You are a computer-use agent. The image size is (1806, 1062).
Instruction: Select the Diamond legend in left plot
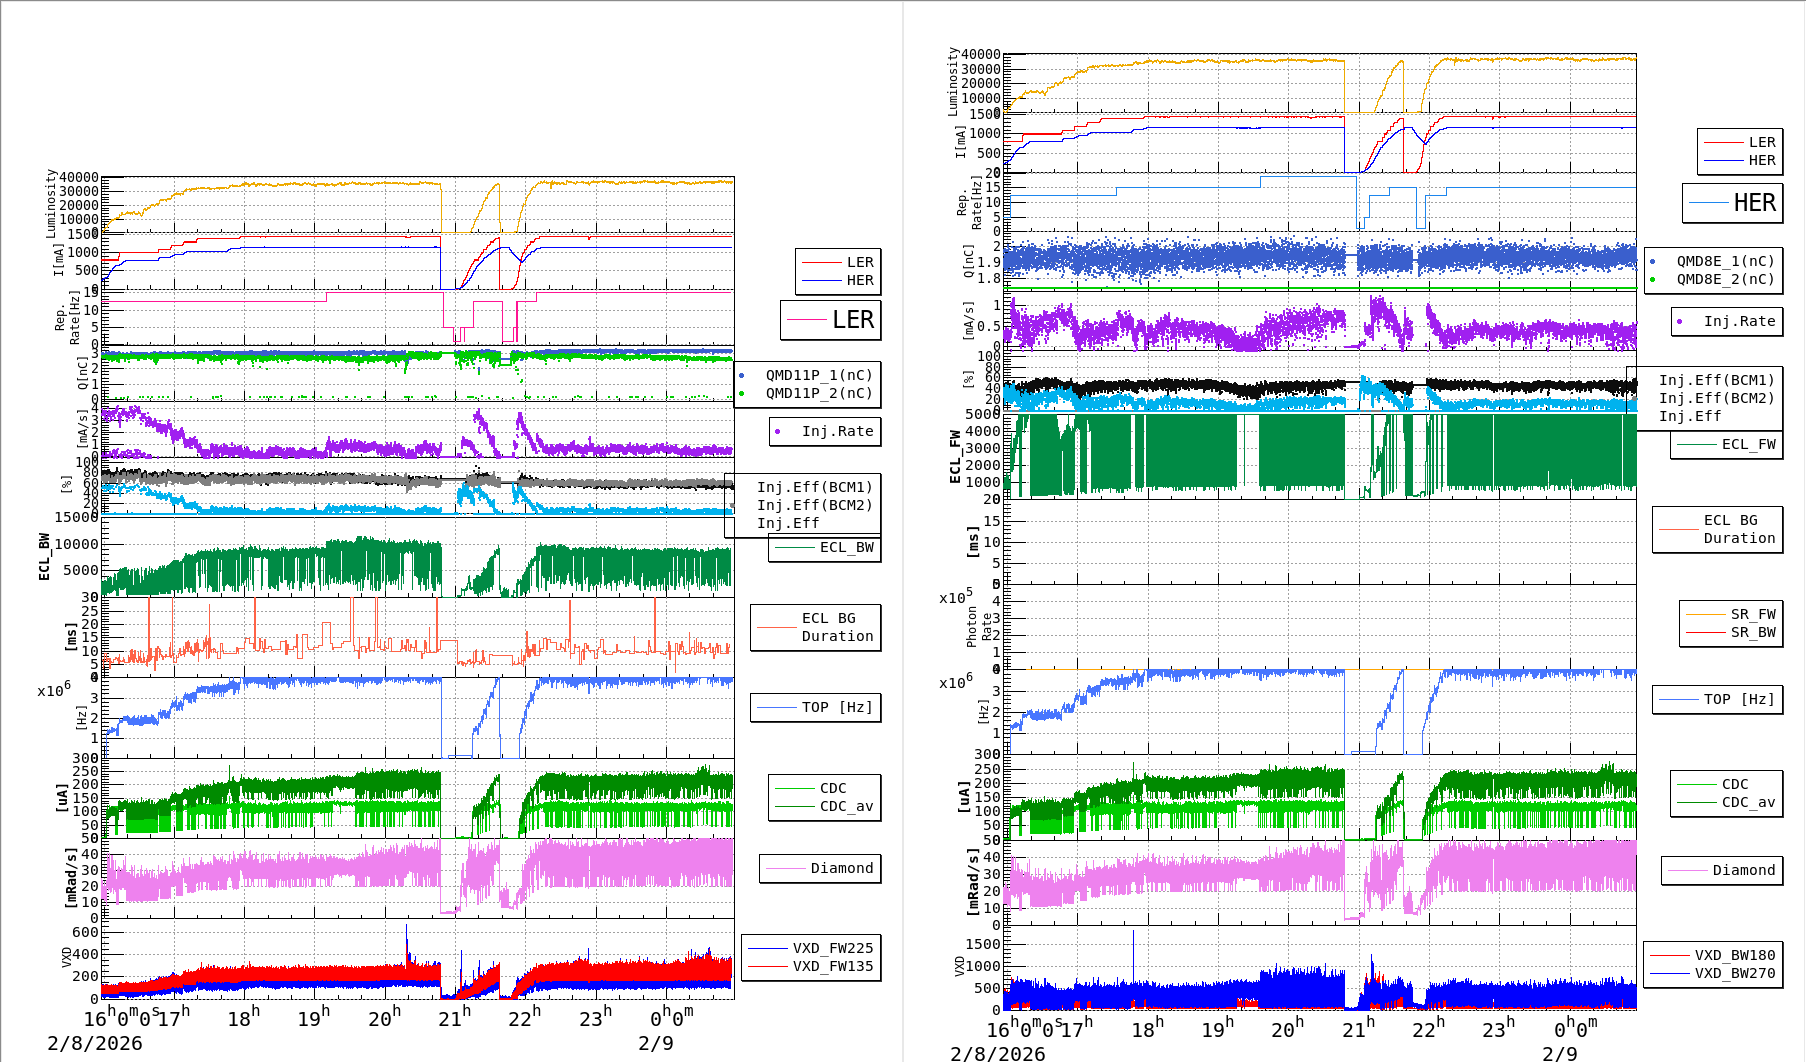820,868
